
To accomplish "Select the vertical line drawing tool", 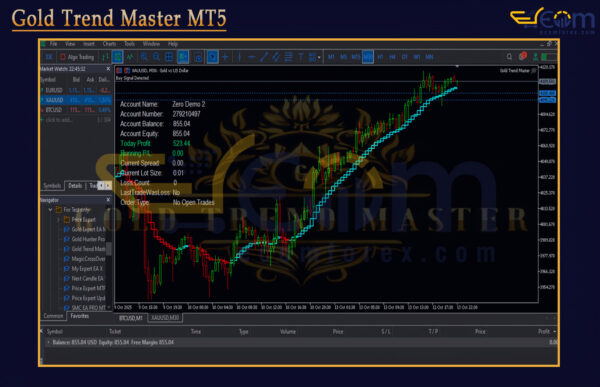I will 240,57.
